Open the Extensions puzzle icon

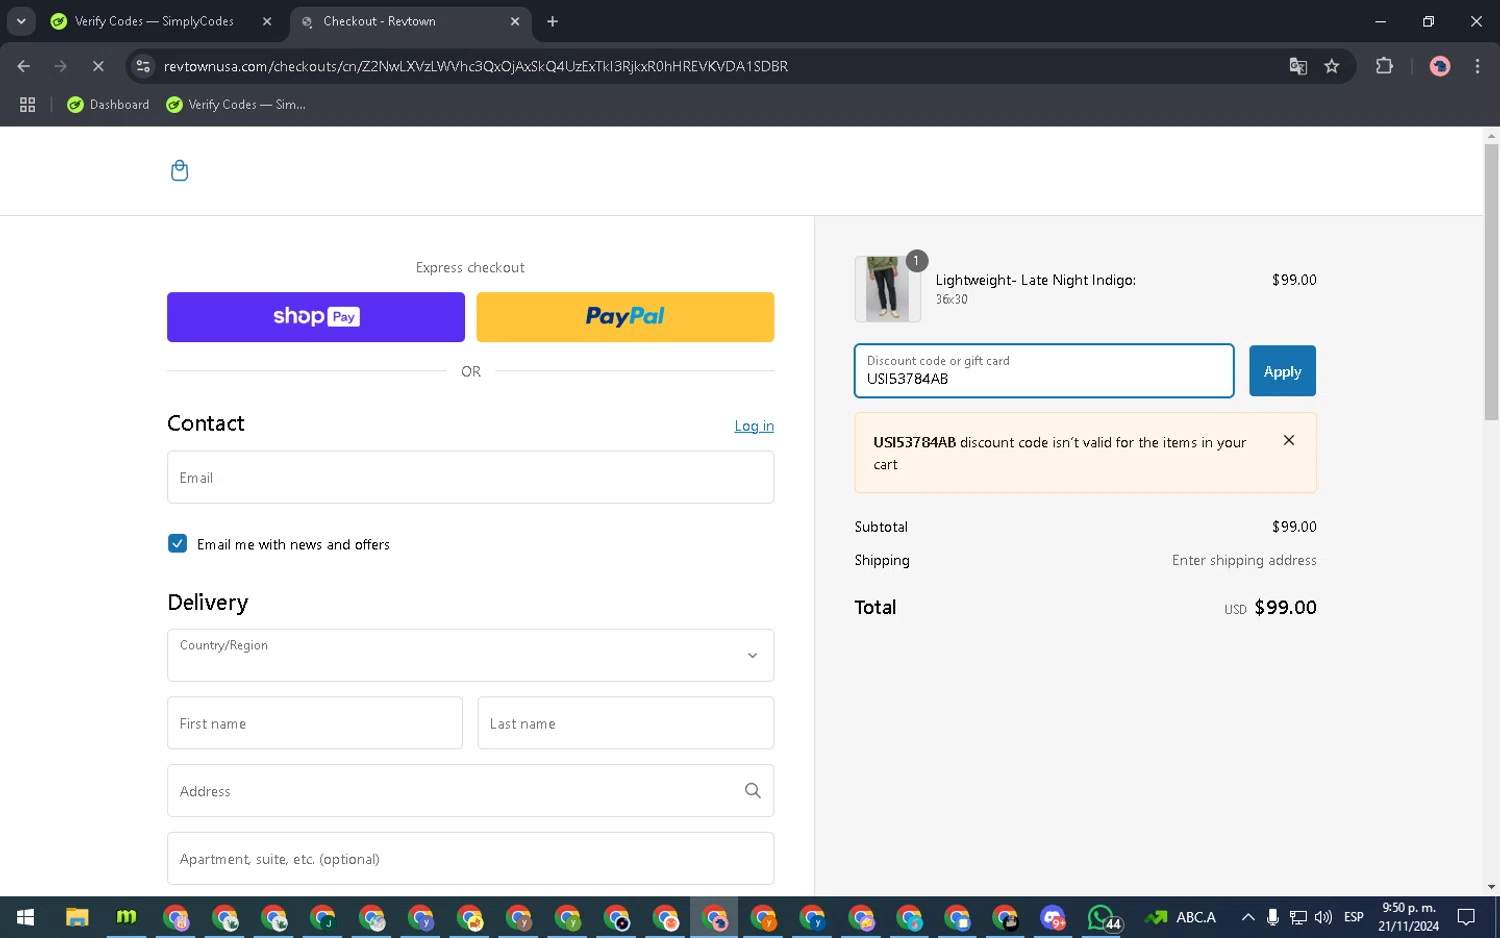pyautogui.click(x=1384, y=66)
